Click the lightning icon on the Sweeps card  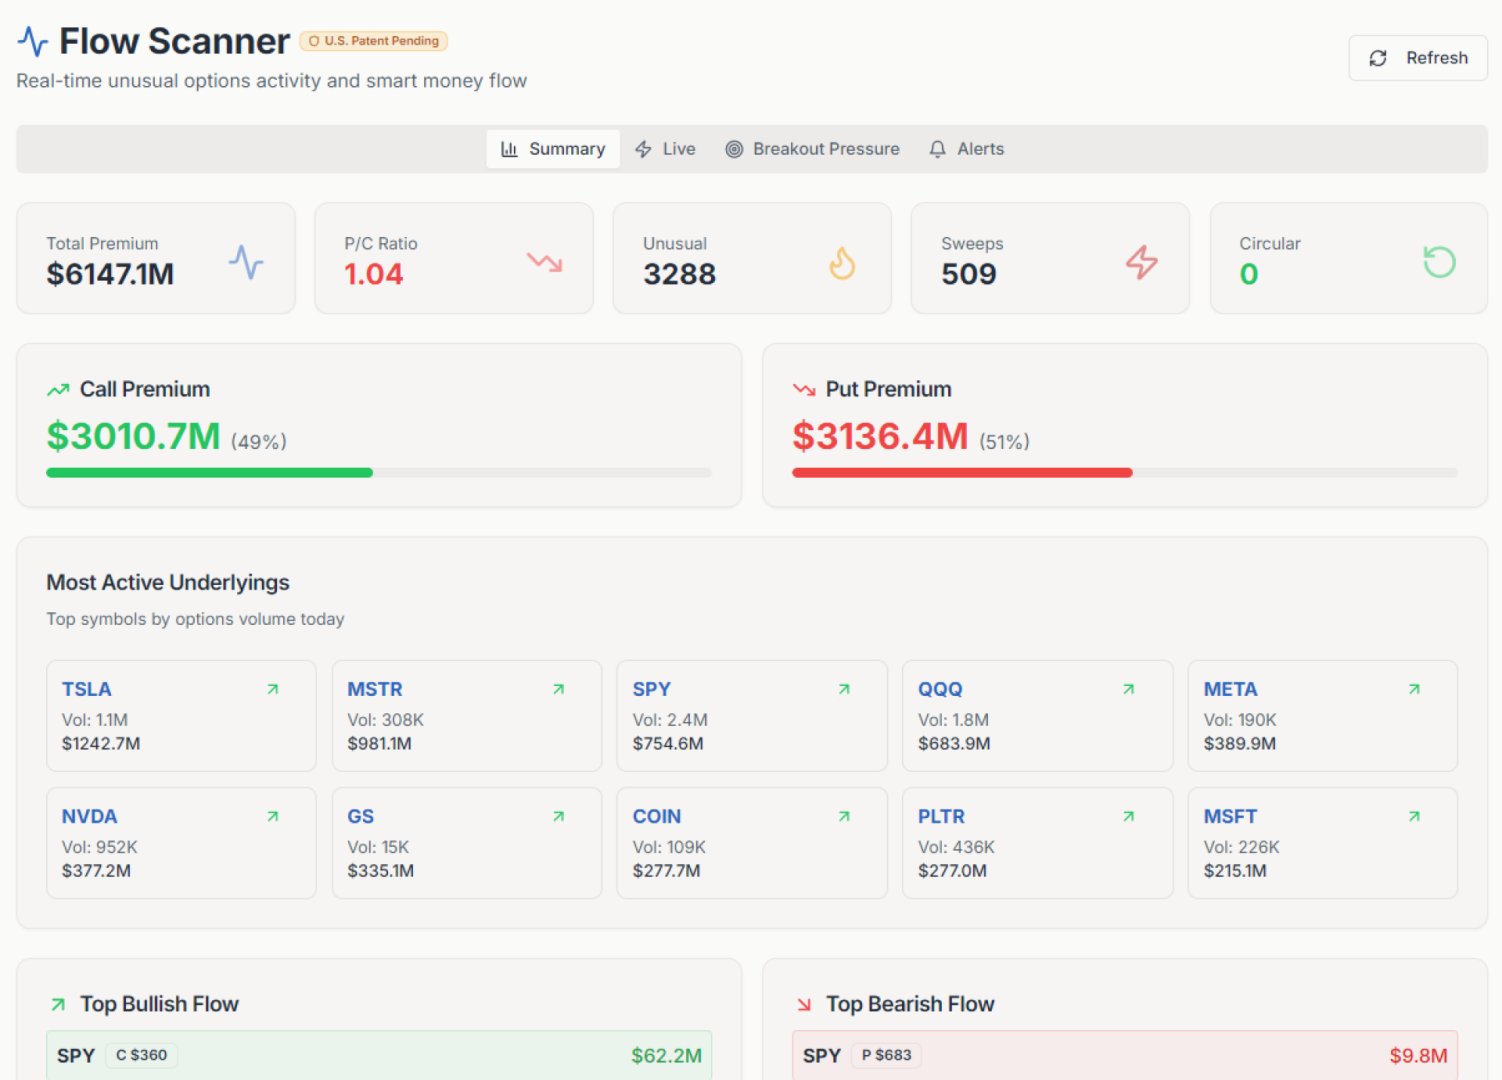click(1140, 262)
